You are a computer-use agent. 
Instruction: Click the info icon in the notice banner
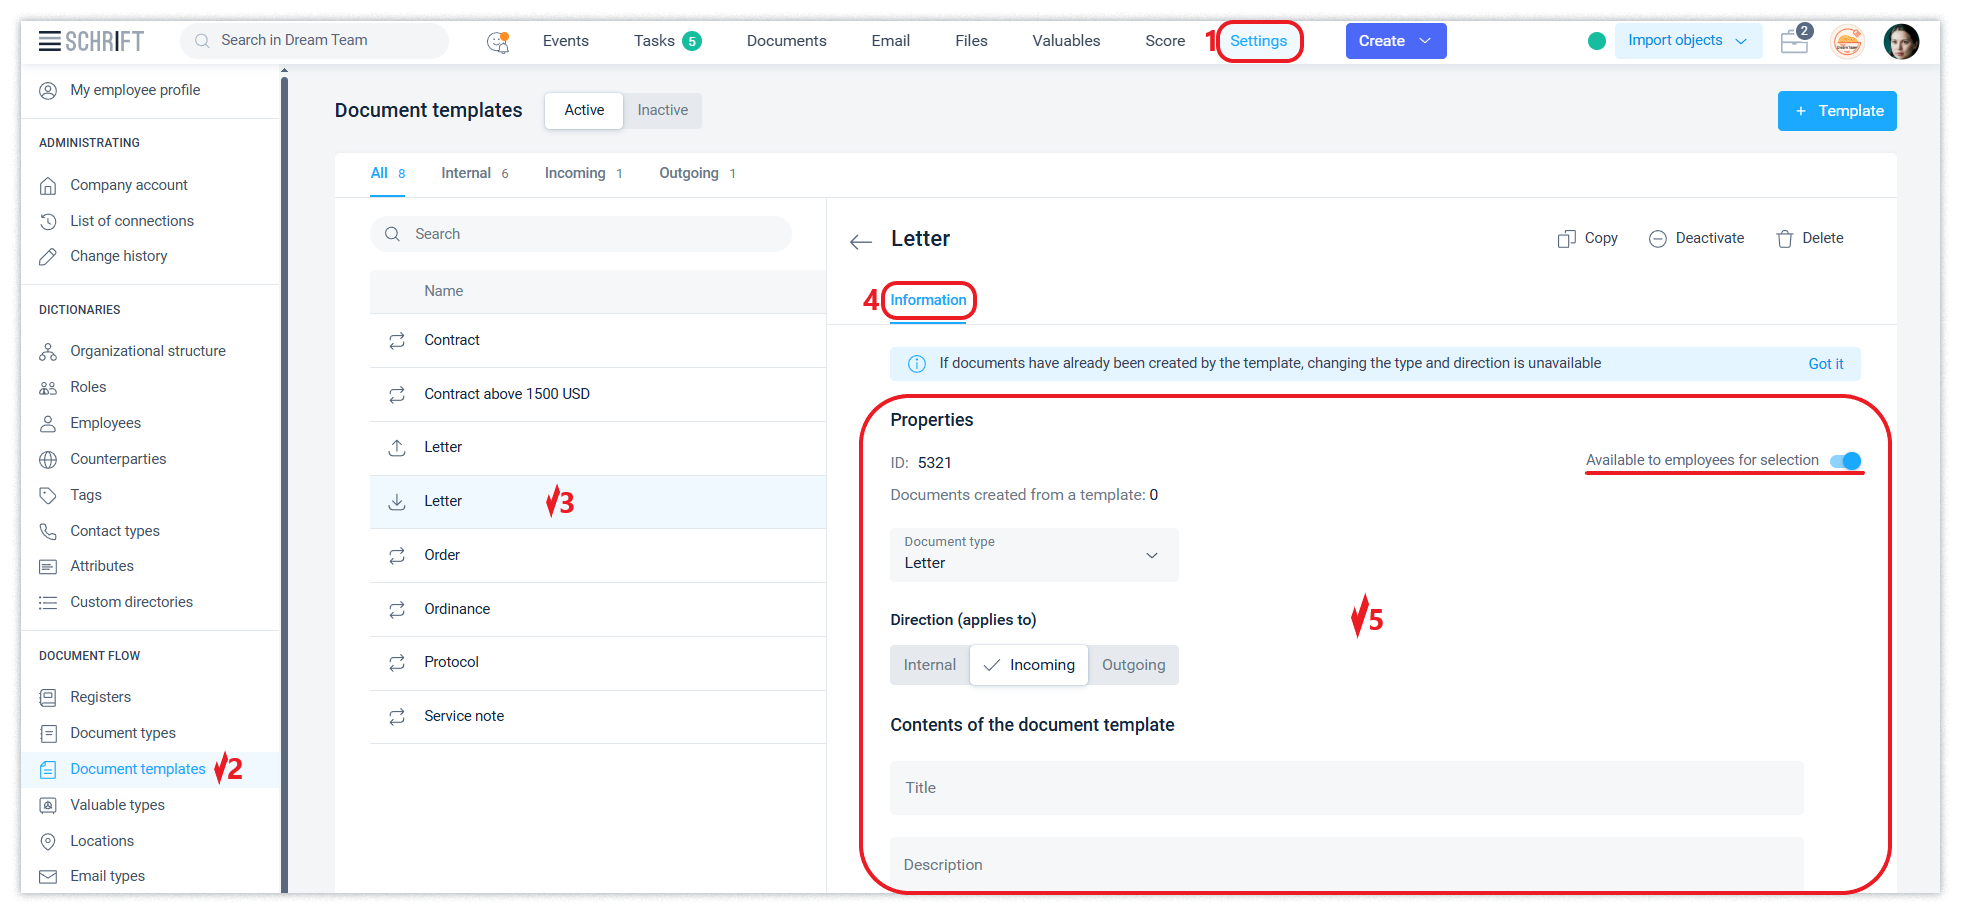(x=916, y=364)
